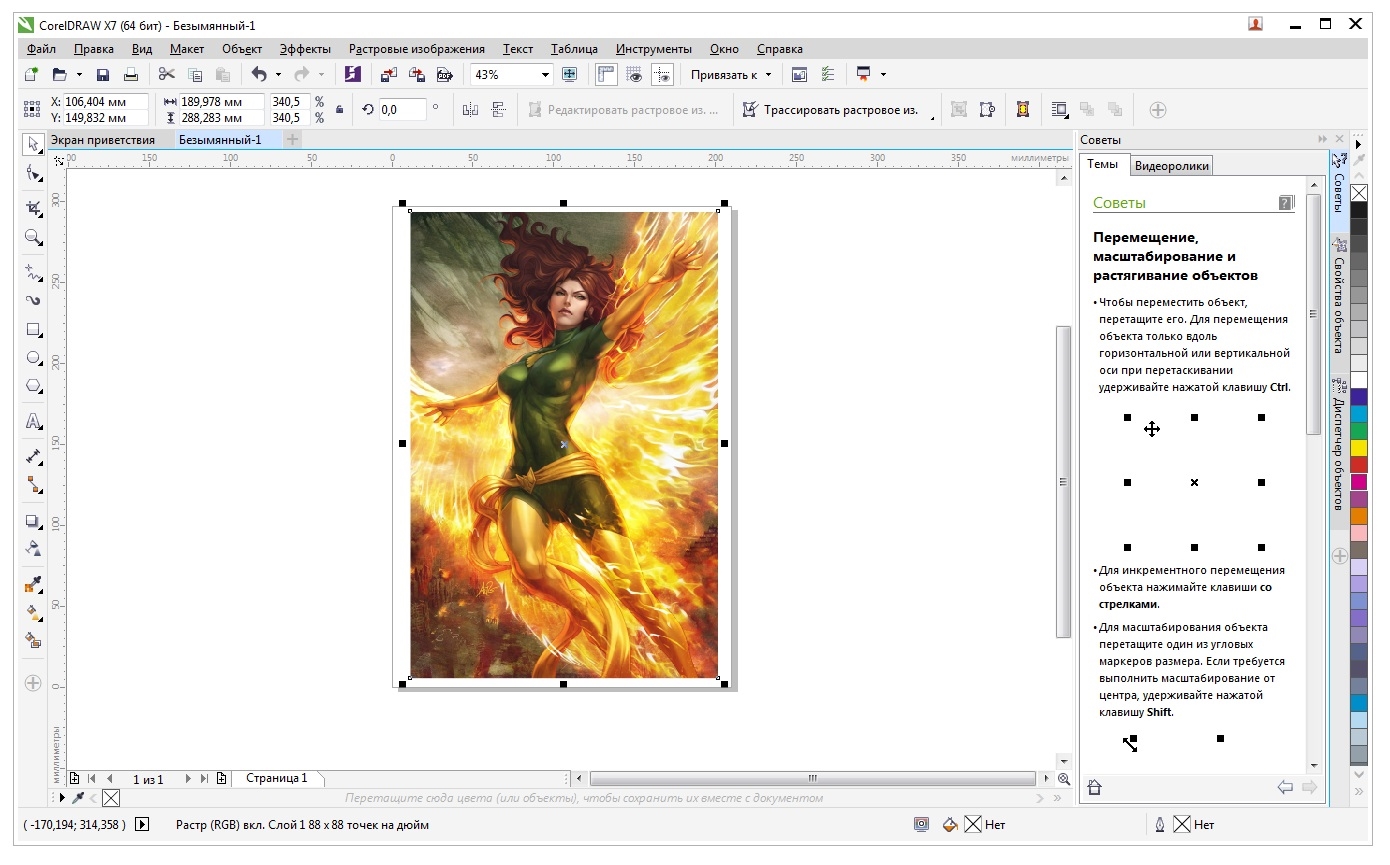
Task: Open the zoom level 43% dropdown
Action: pos(545,74)
